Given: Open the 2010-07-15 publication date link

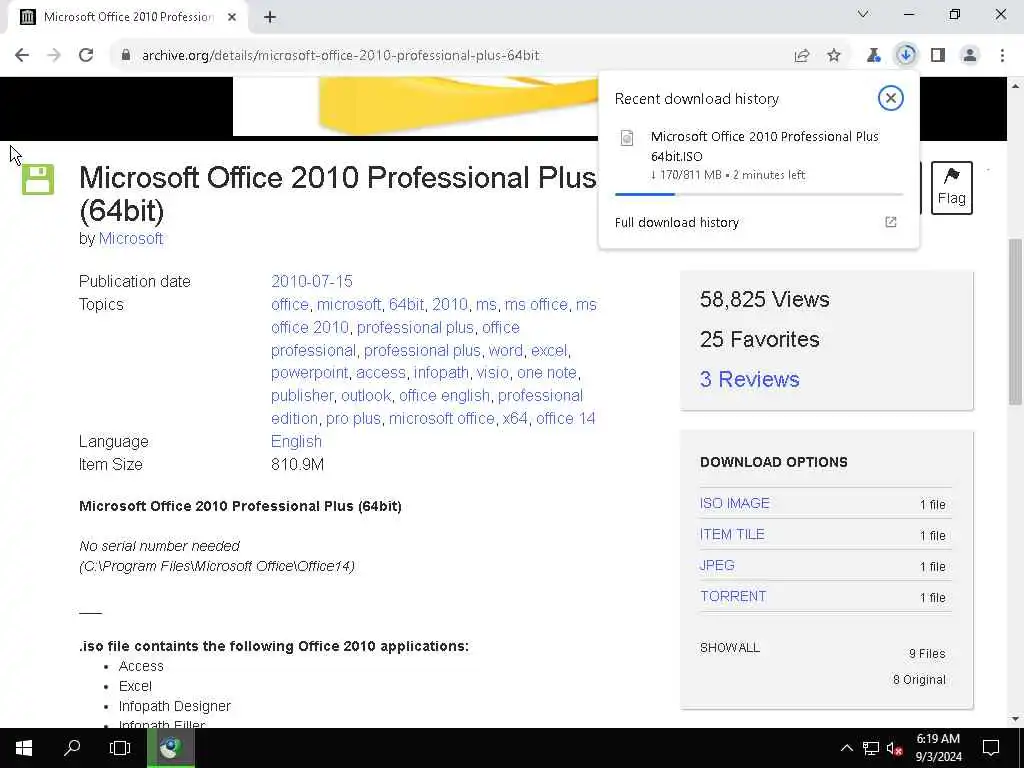Looking at the screenshot, I should (312, 281).
